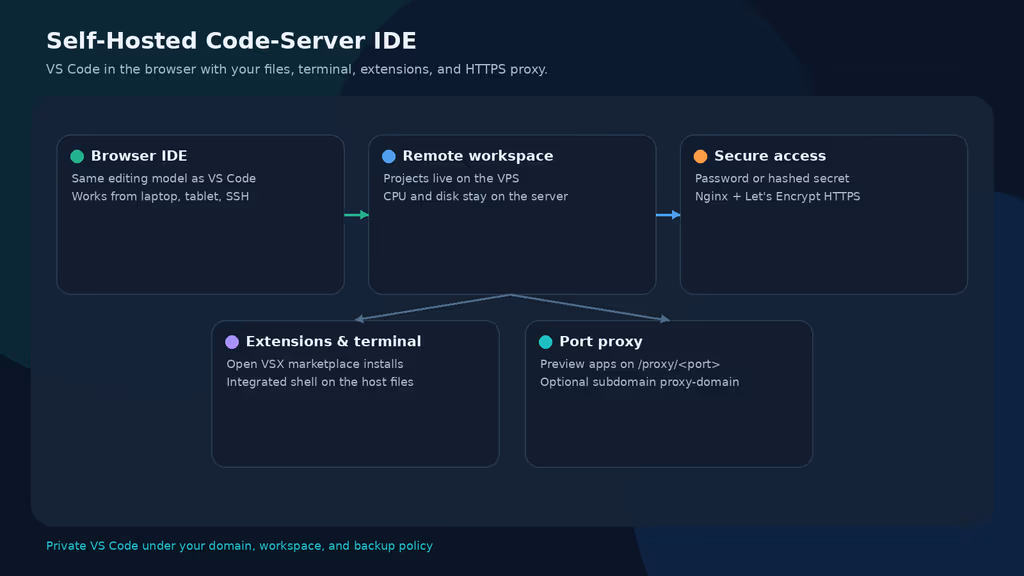1024x576 pixels.
Task: Select the Extensions & terminal card heading
Action: (x=333, y=342)
